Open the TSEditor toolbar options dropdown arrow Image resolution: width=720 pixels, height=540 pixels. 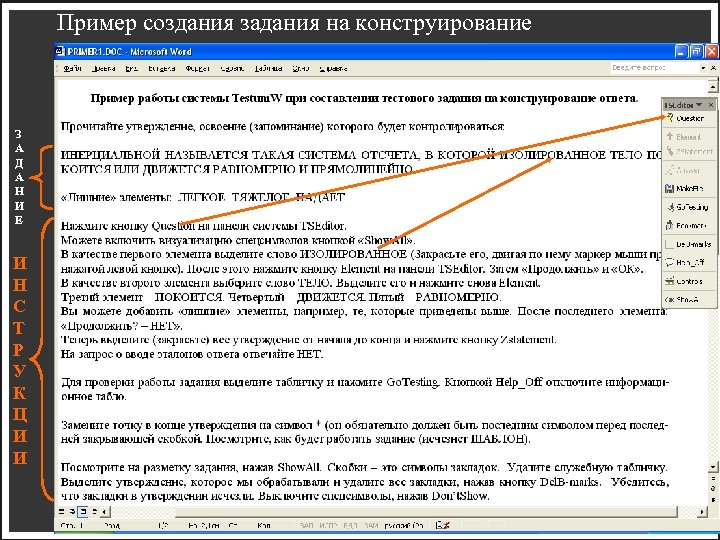[x=698, y=105]
